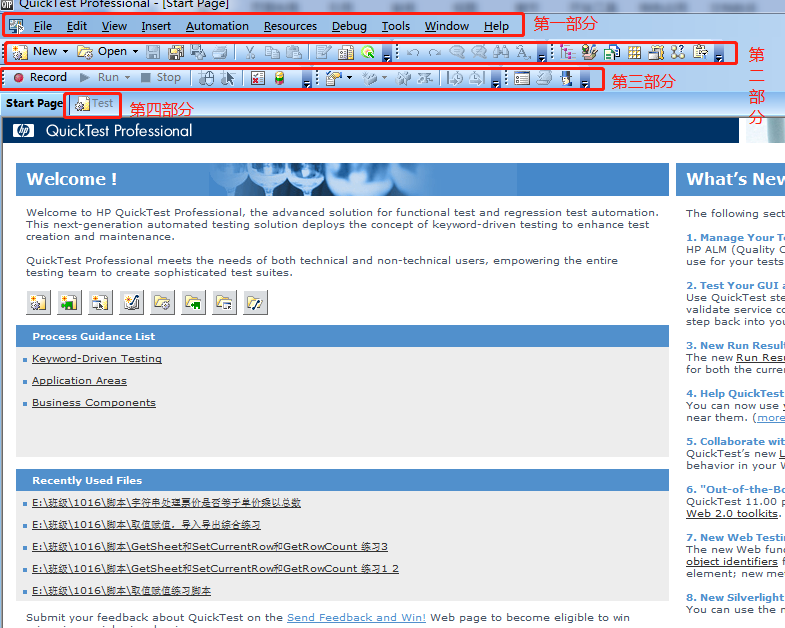The height and width of the screenshot is (628, 785).
Task: Expand the Run button dropdown arrow
Action: pyautogui.click(x=127, y=78)
